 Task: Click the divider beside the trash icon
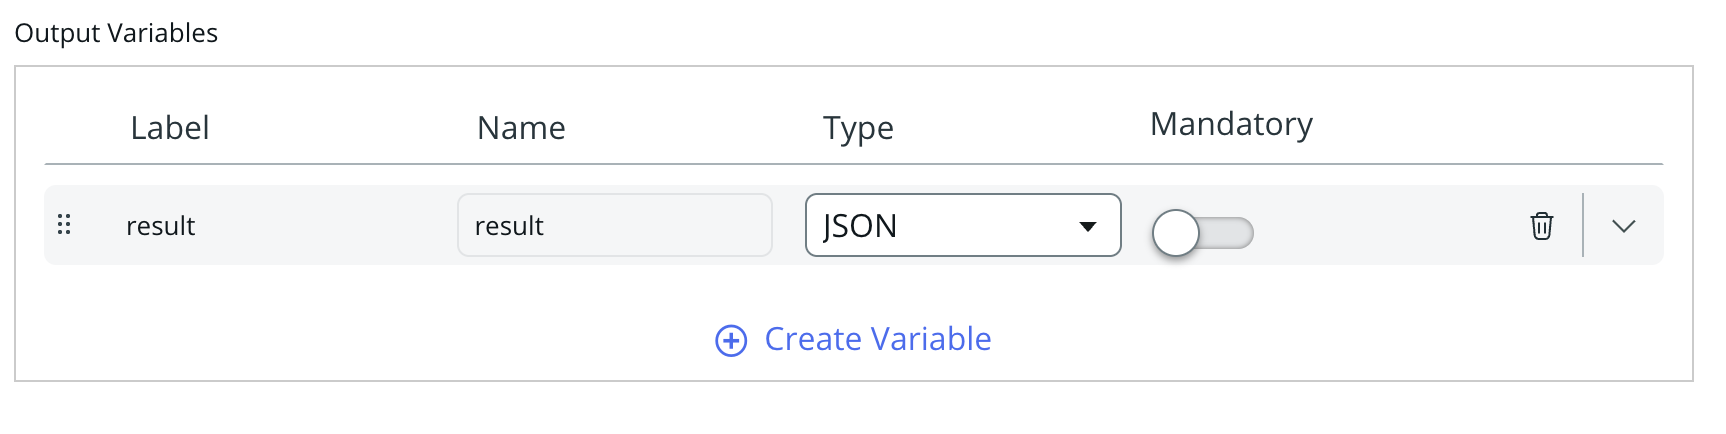(1583, 225)
